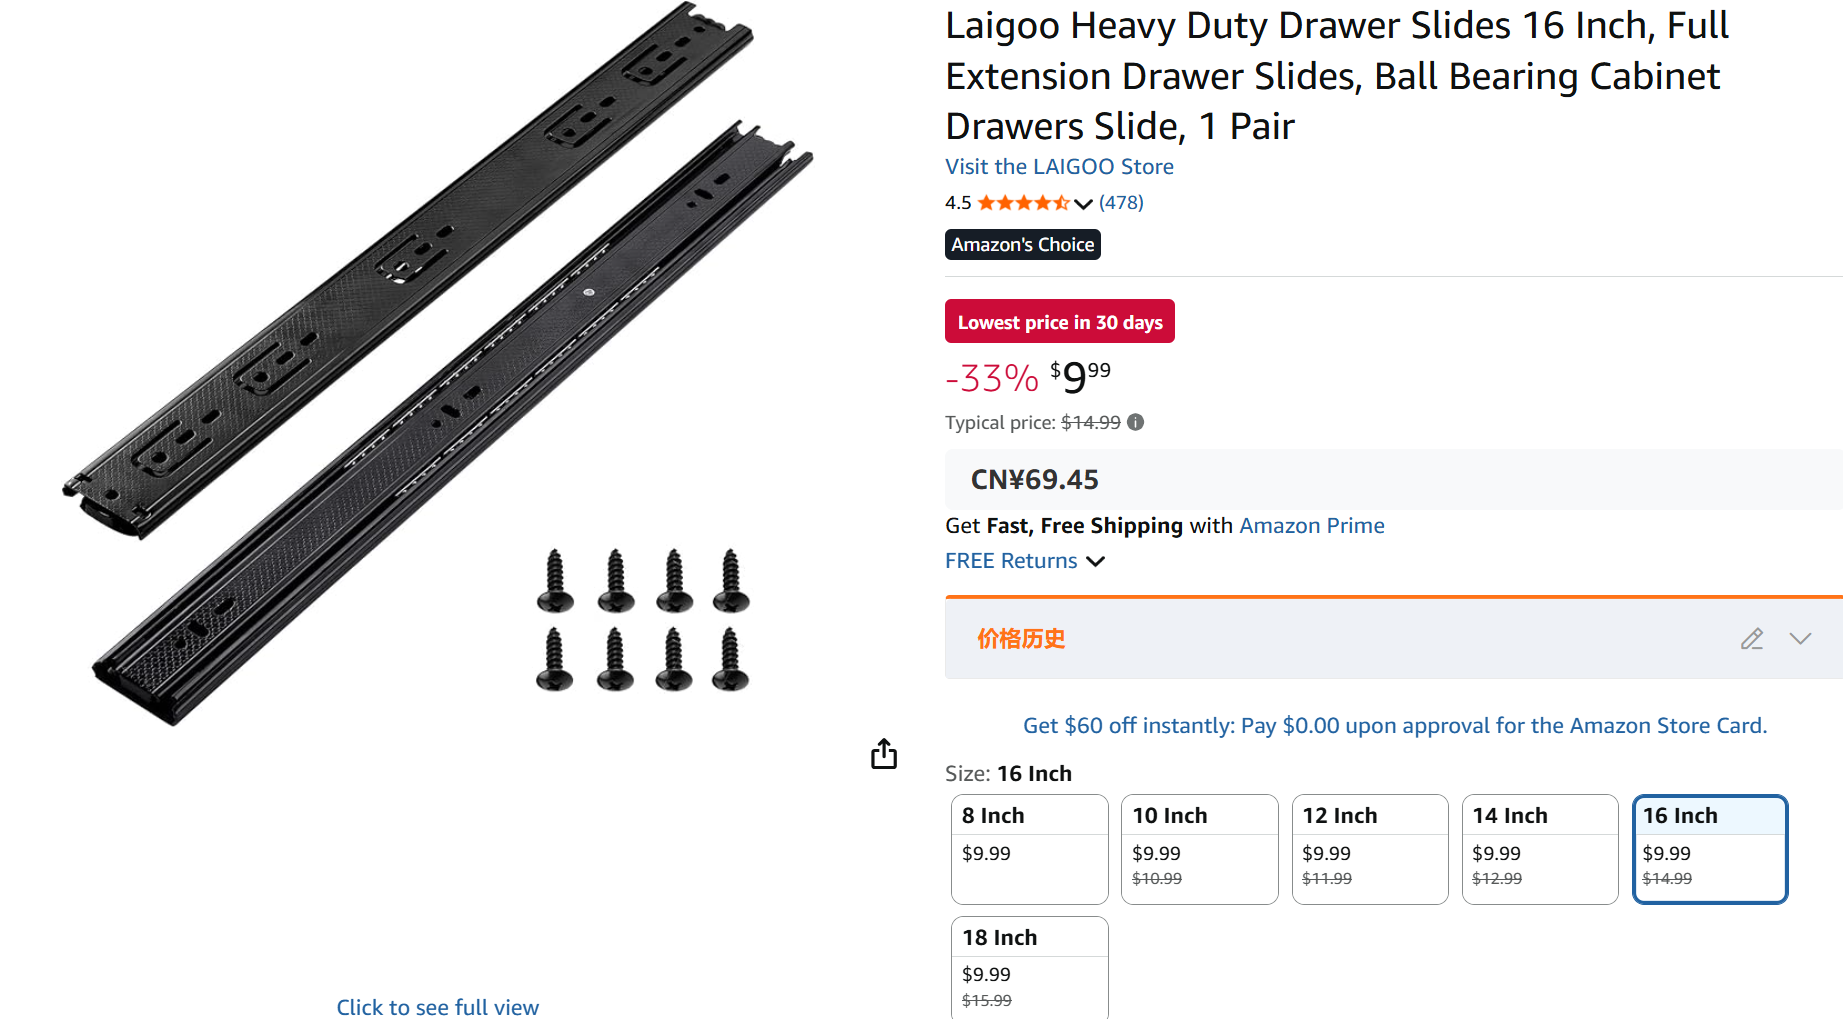Click the share icon below product image
The image size is (1843, 1019).
(884, 754)
